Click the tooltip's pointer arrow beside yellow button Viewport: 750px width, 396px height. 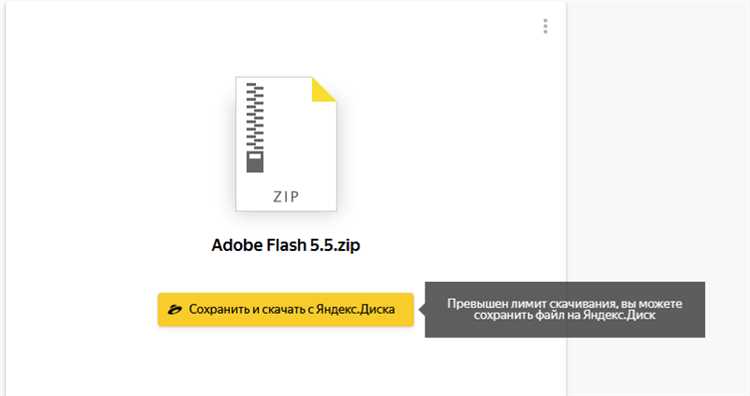click(422, 309)
